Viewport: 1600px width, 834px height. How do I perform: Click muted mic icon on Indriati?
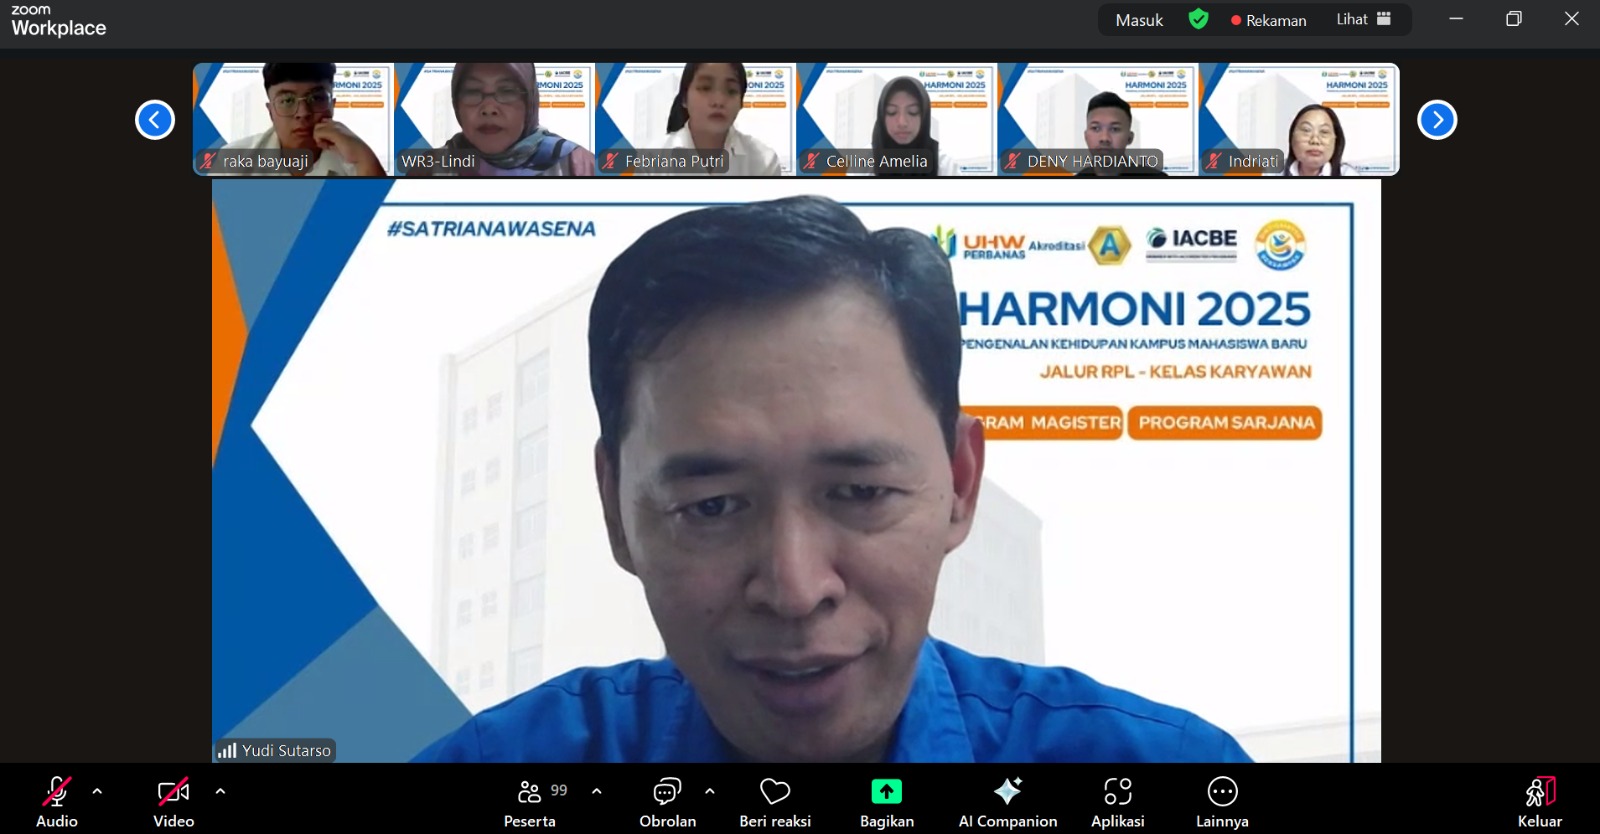(x=1213, y=161)
